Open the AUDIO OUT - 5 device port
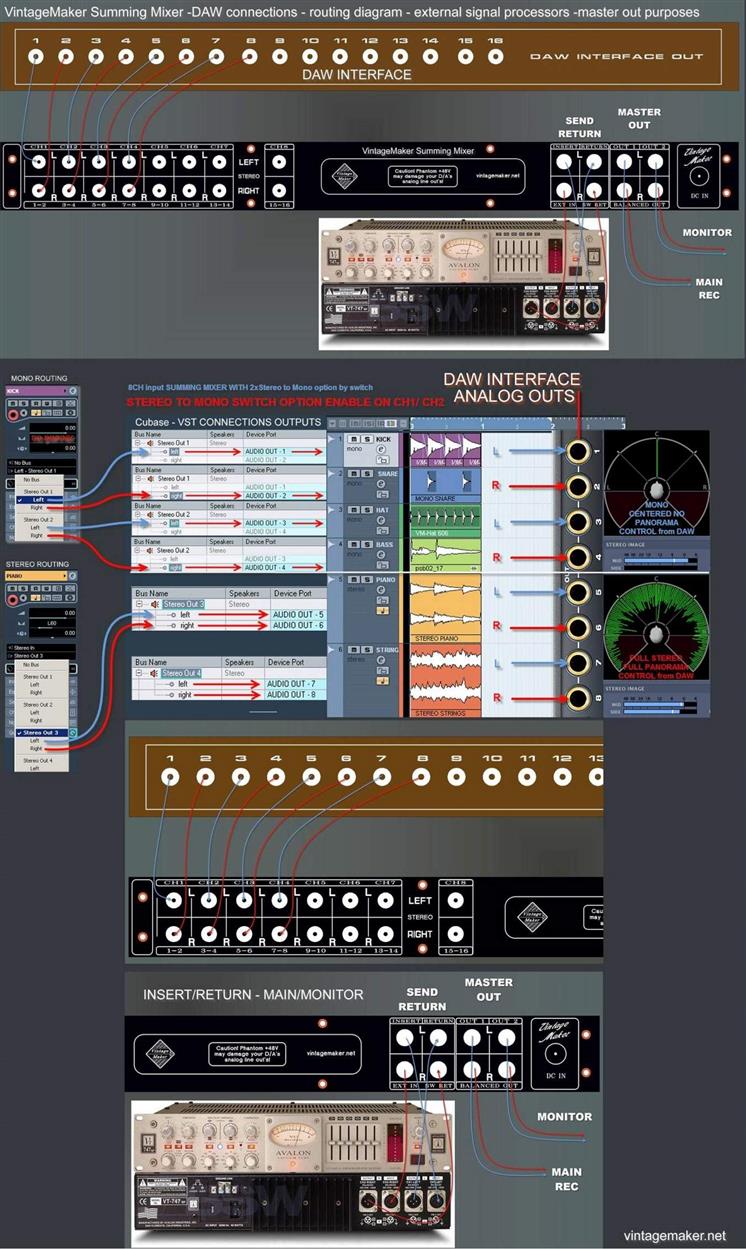 click(298, 614)
